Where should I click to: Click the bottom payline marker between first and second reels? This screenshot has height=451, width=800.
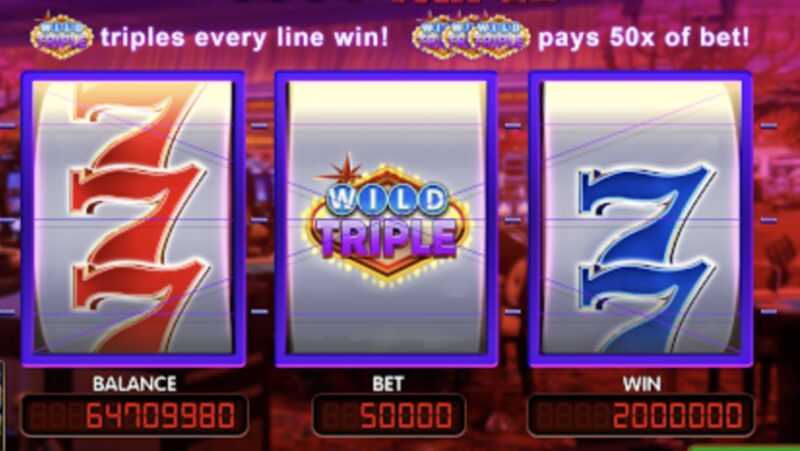[x=259, y=311]
